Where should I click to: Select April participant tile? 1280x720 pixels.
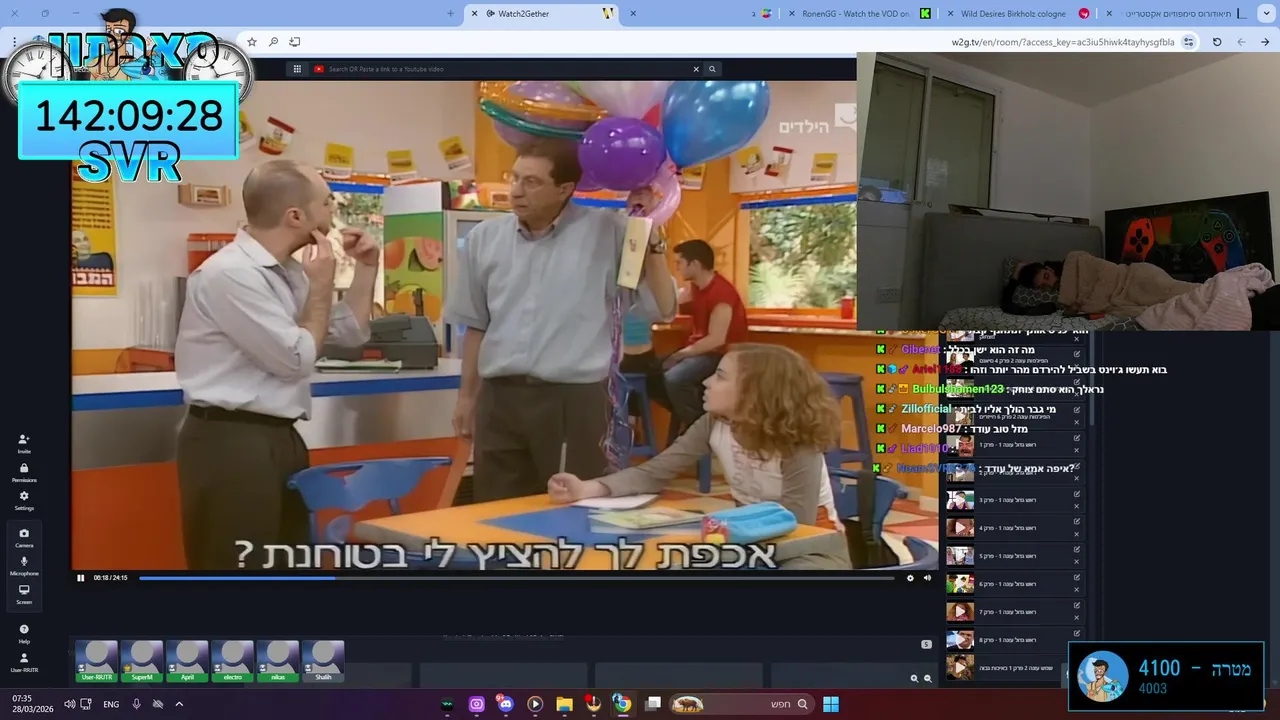[x=187, y=661]
